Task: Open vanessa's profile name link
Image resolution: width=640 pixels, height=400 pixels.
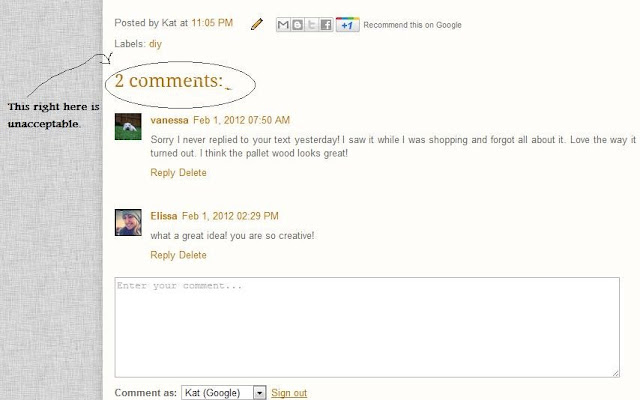Action: tap(169, 120)
